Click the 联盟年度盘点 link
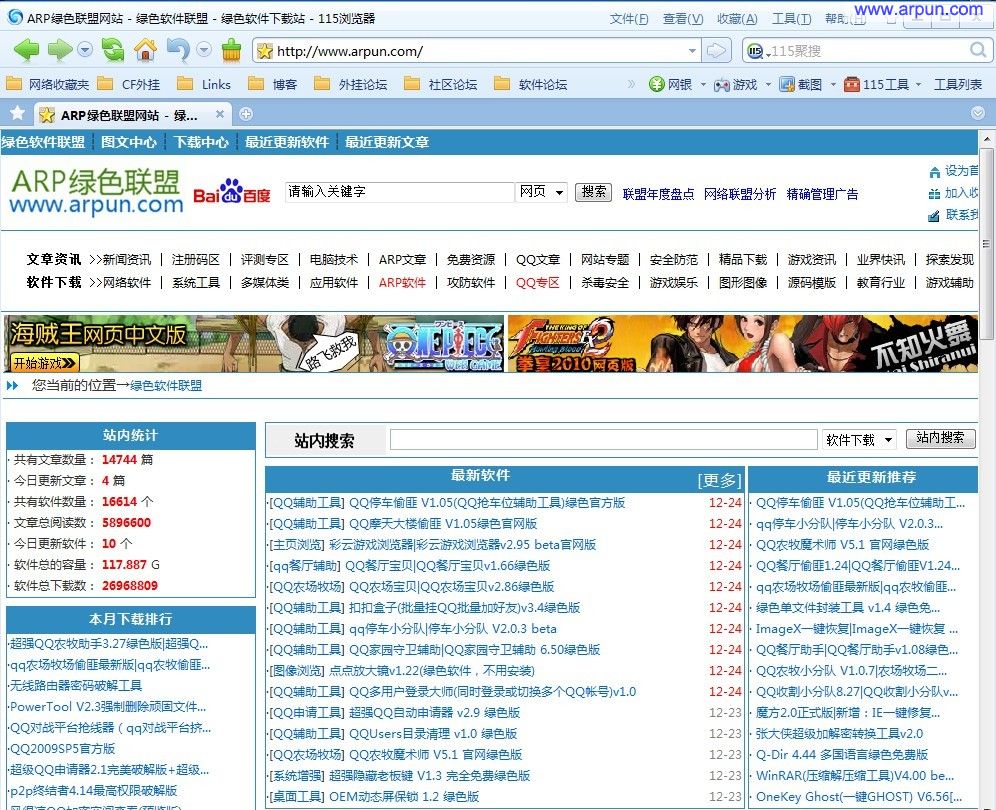This screenshot has height=810, width=996. (x=658, y=194)
